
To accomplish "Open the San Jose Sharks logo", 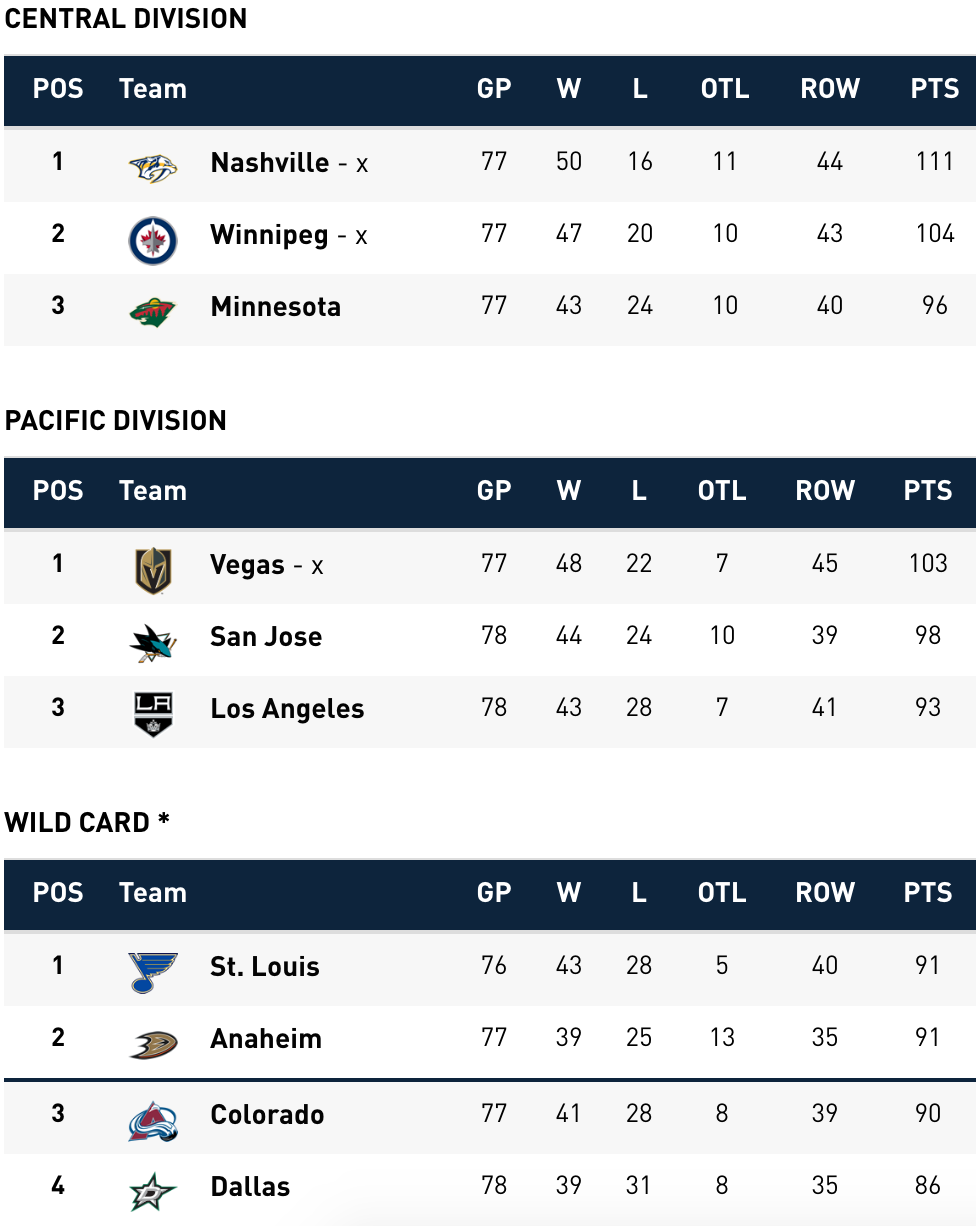I will click(x=153, y=642).
